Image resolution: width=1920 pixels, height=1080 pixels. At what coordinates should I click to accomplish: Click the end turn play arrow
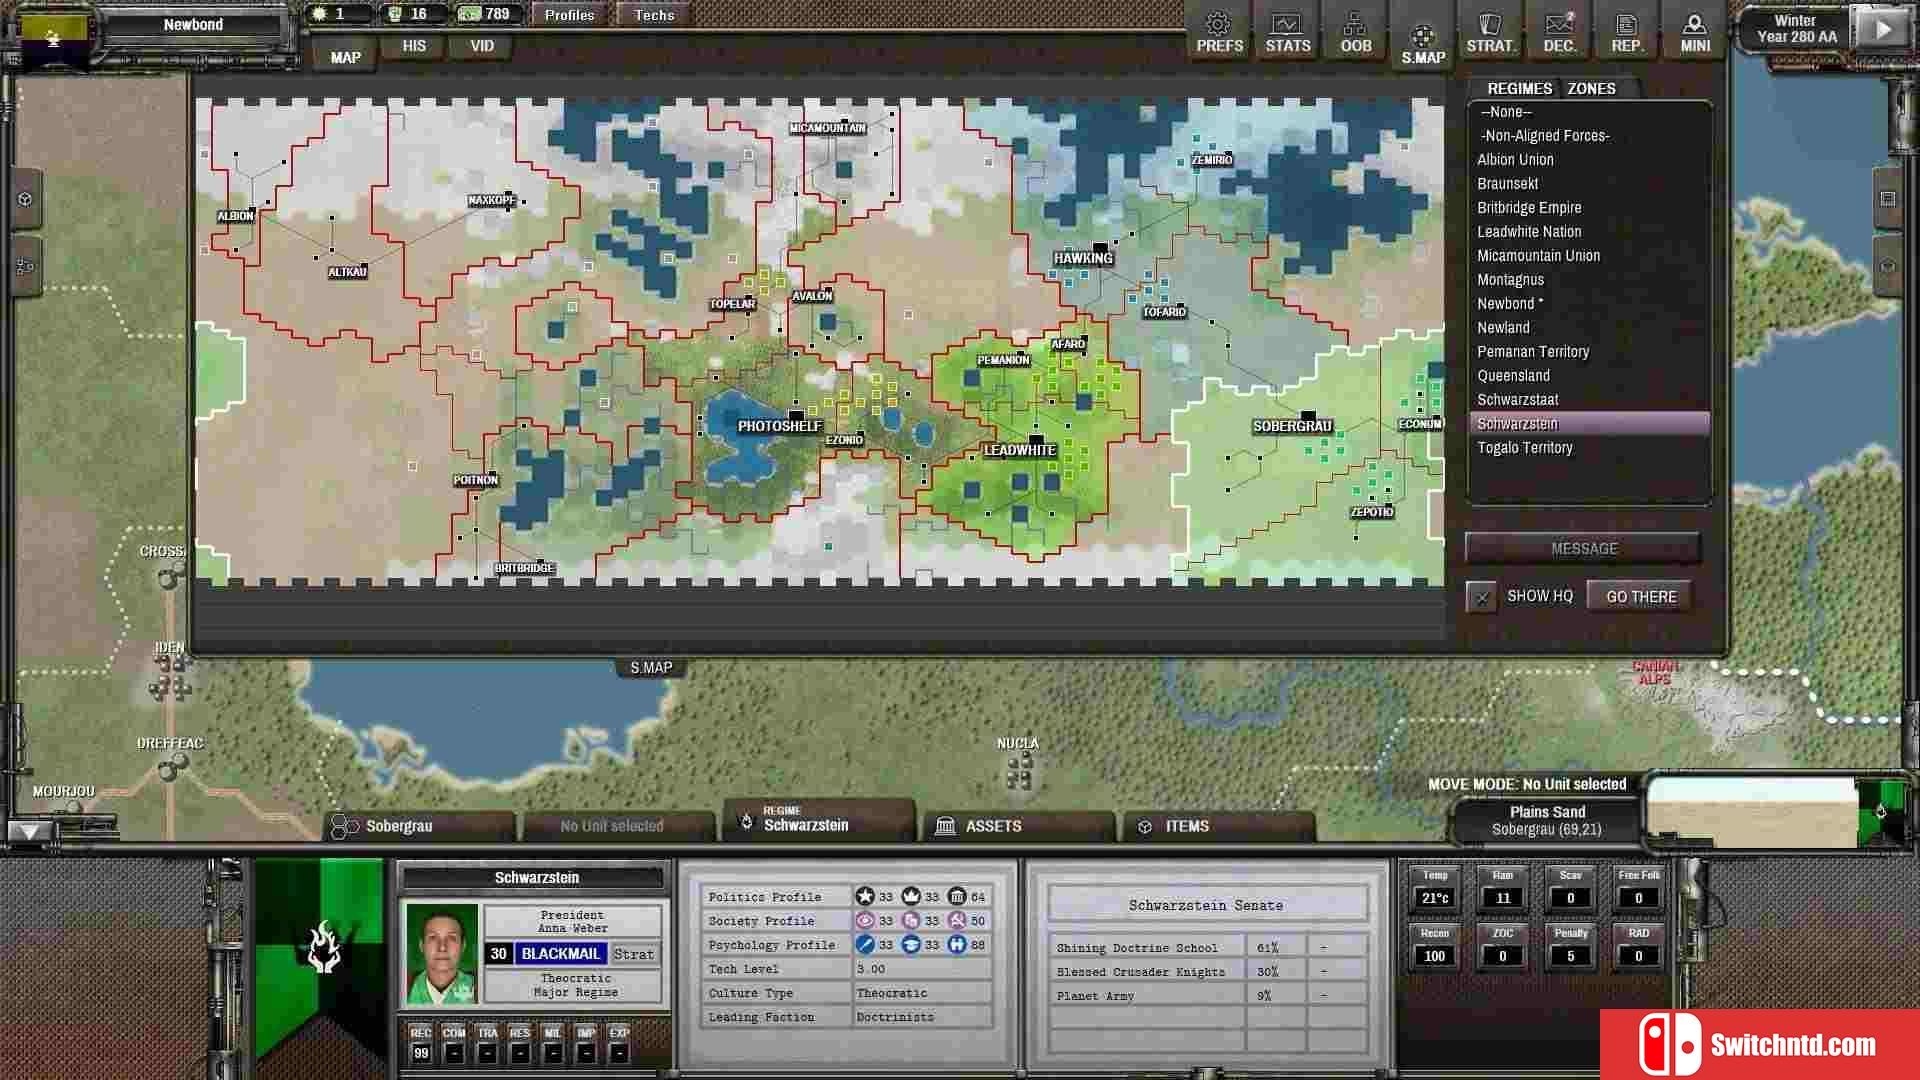[1882, 30]
